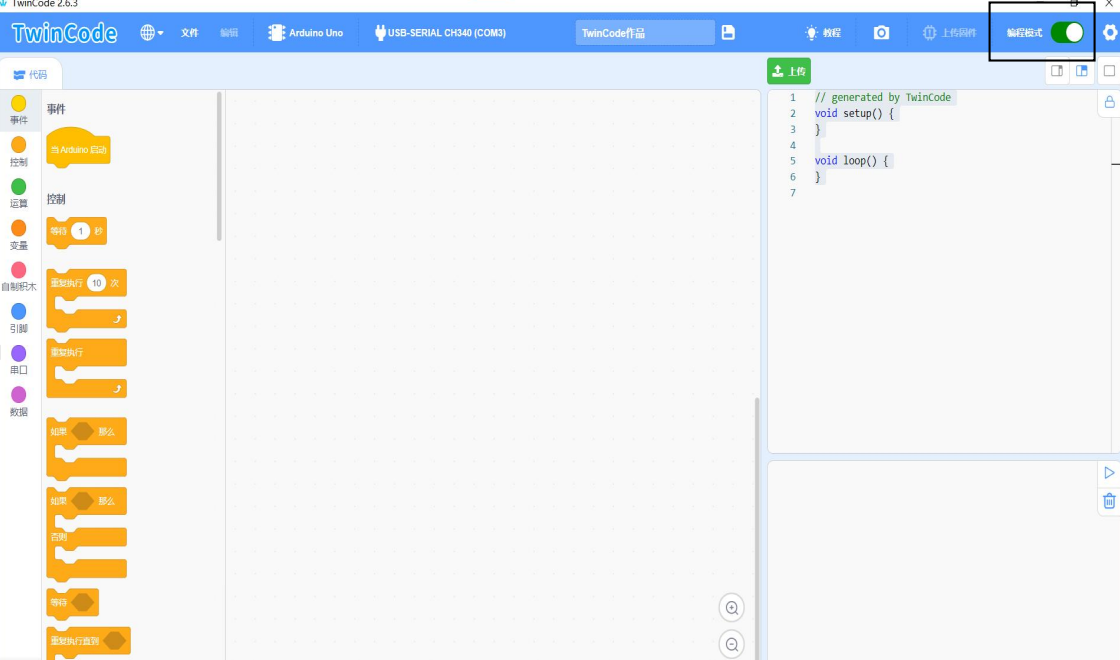The width and height of the screenshot is (1120, 660).
Task: Select the 代码 tab
Action: coord(30,74)
